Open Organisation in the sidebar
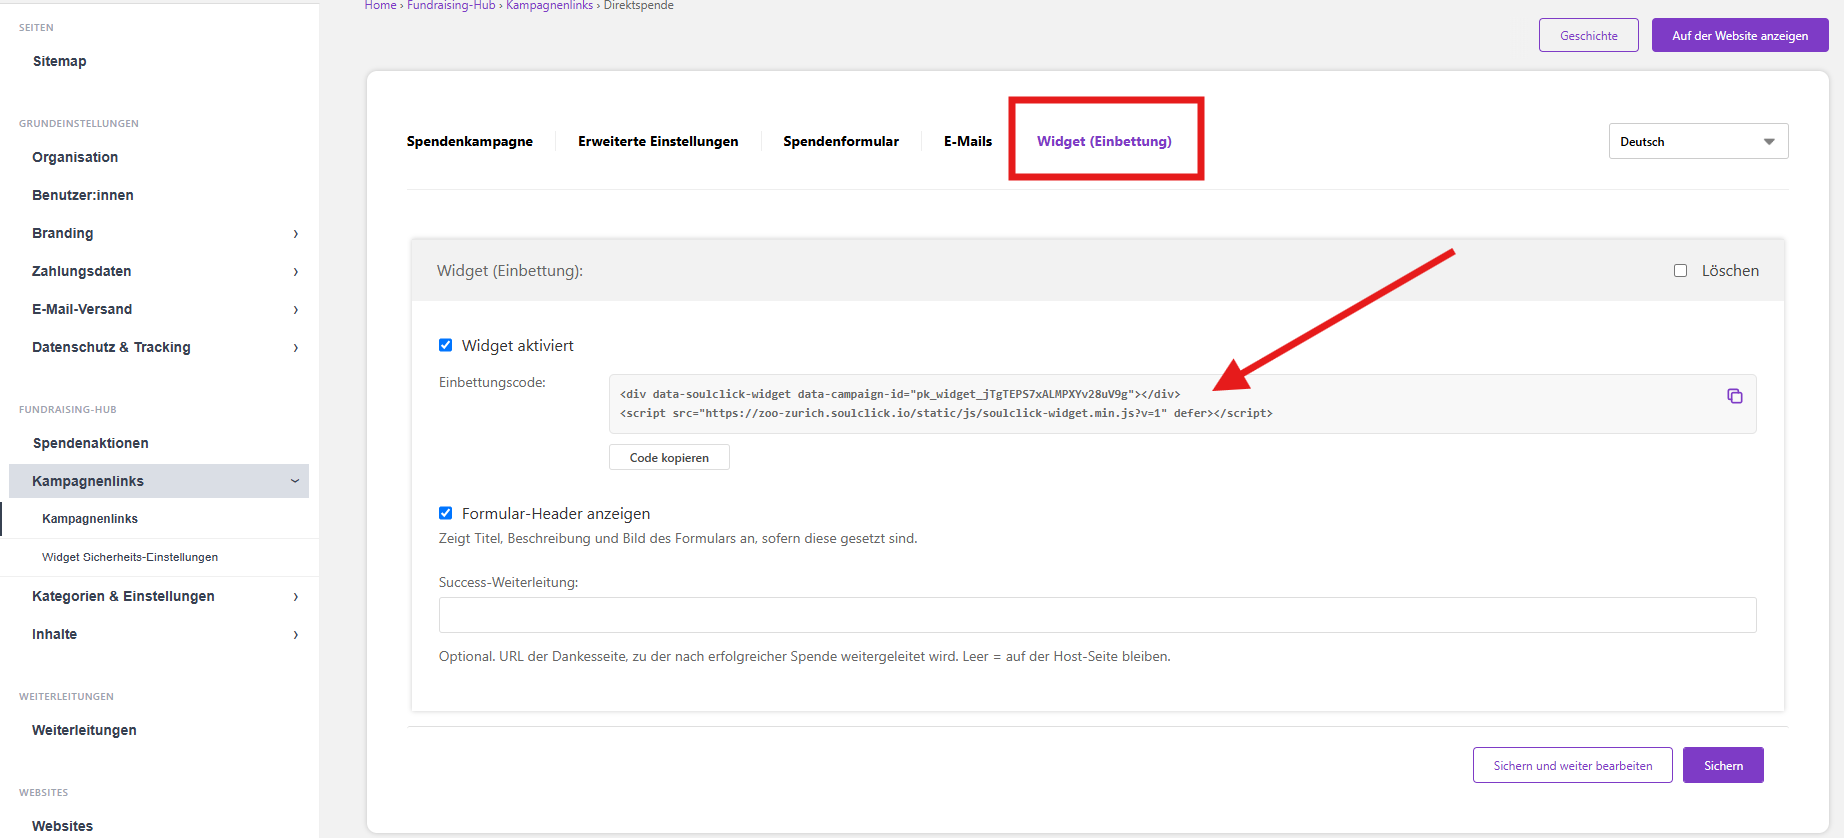 click(x=75, y=157)
